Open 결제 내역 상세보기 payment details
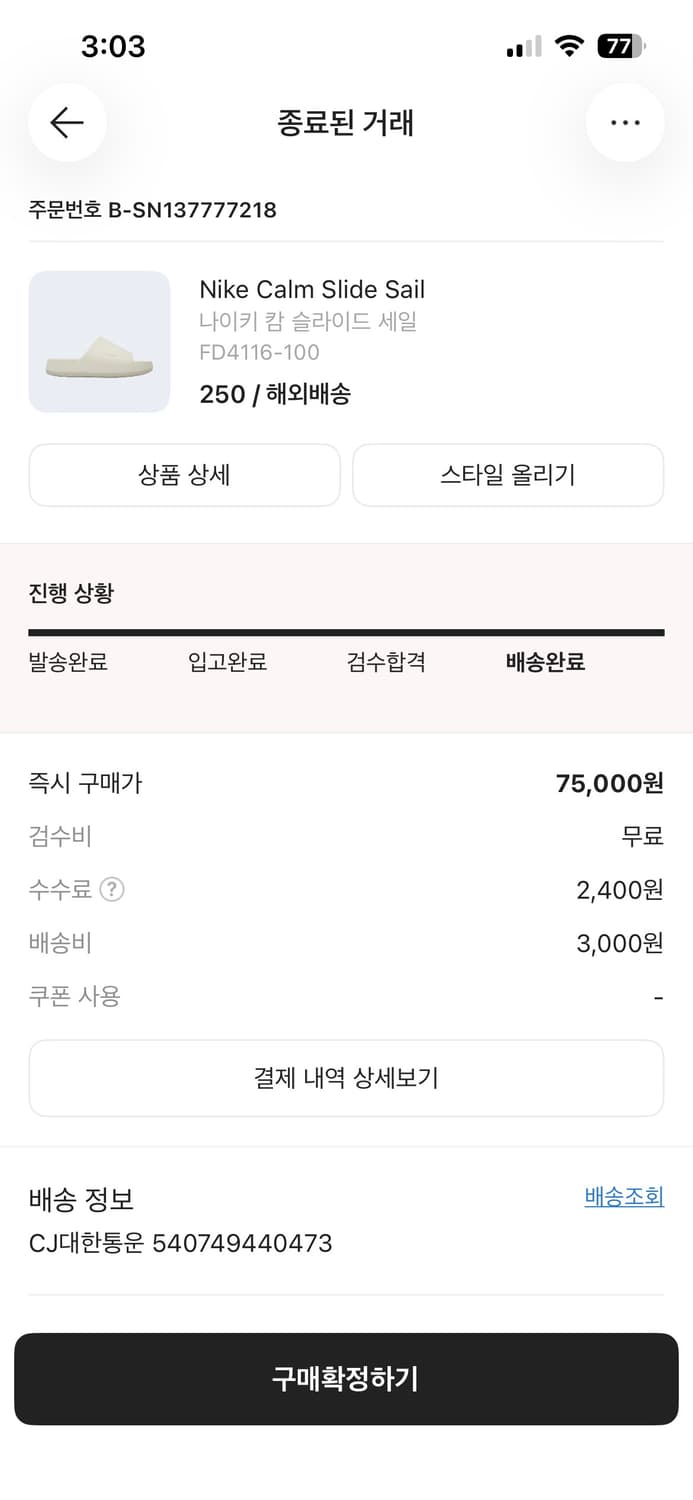 (x=346, y=1077)
